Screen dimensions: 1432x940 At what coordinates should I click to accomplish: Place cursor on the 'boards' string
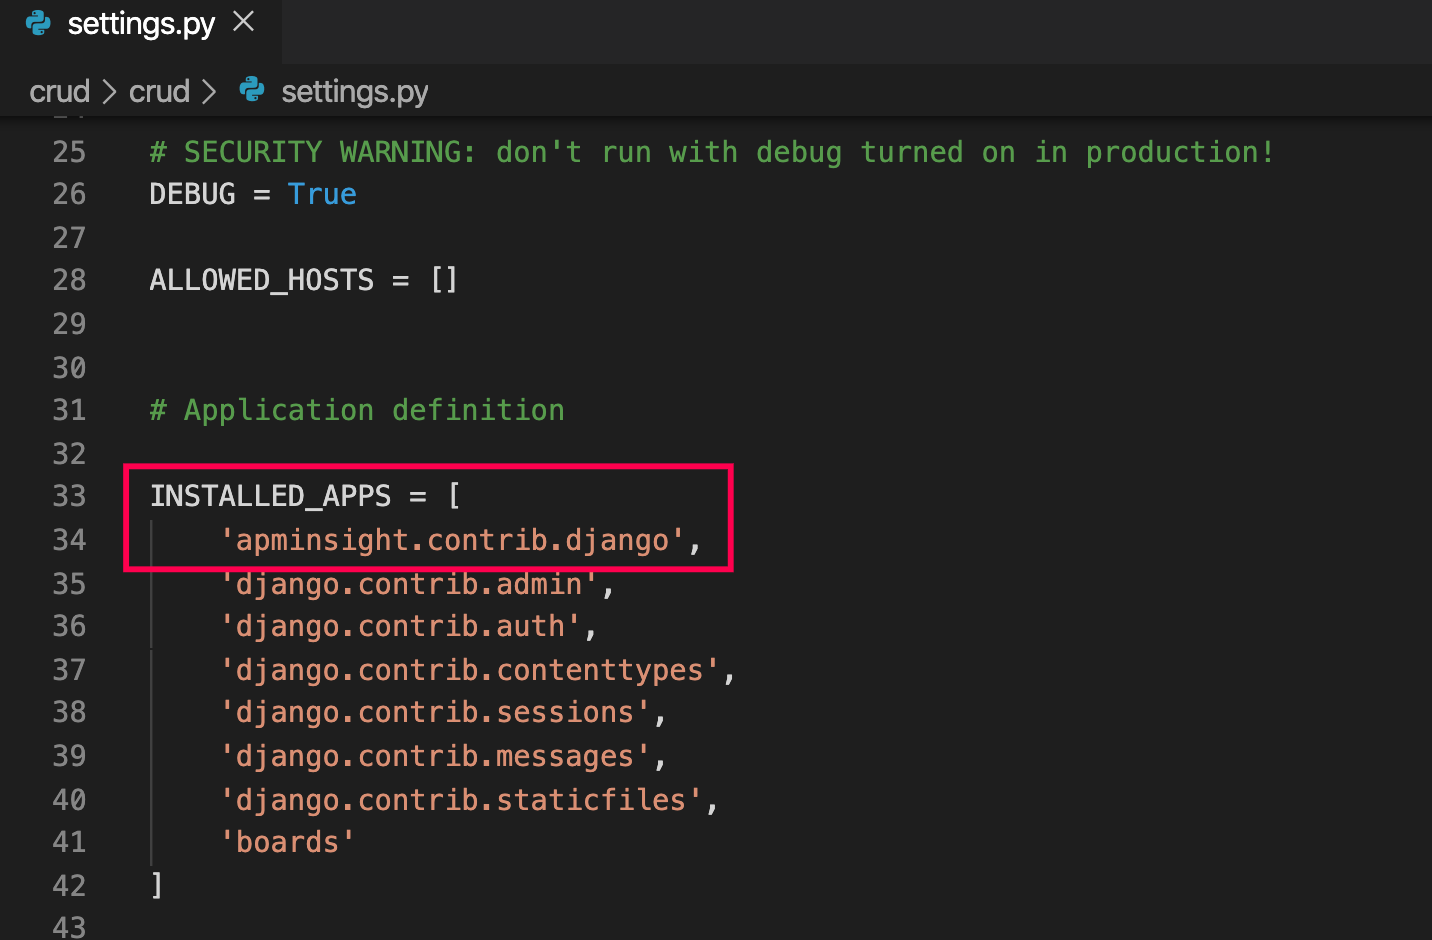pos(287,842)
